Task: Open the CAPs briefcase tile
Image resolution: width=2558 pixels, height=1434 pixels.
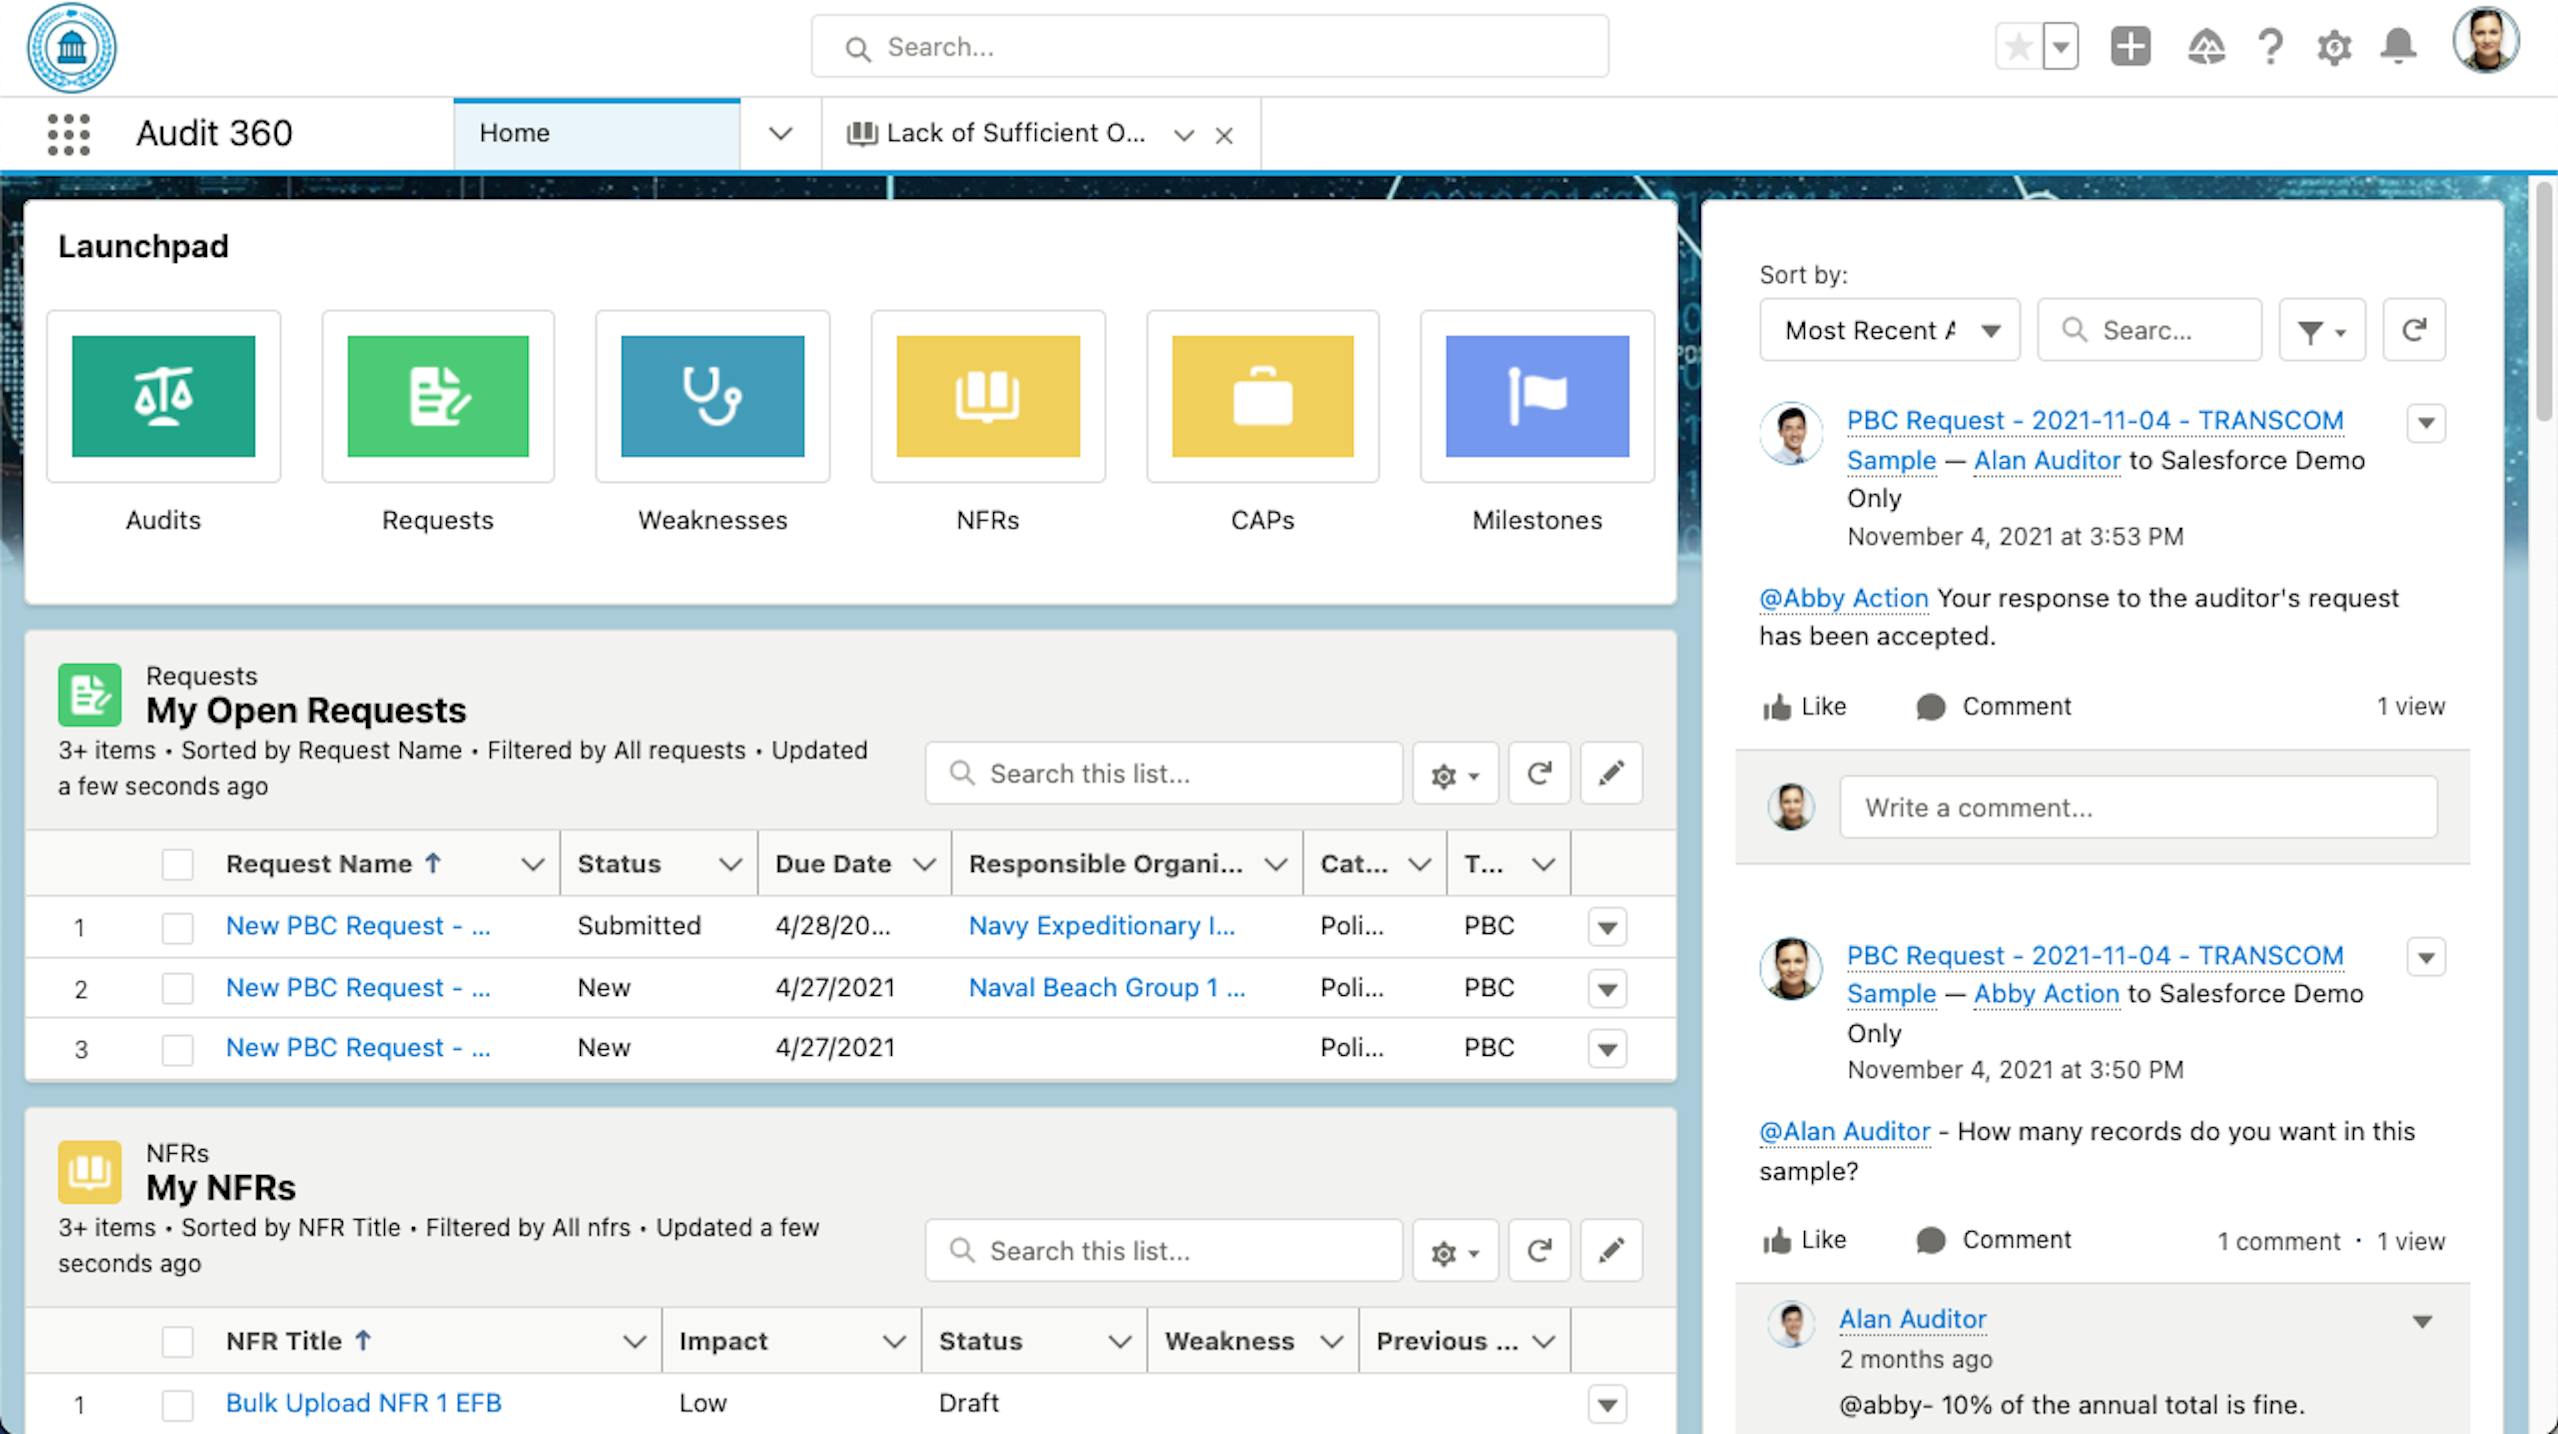Action: pyautogui.click(x=1262, y=397)
